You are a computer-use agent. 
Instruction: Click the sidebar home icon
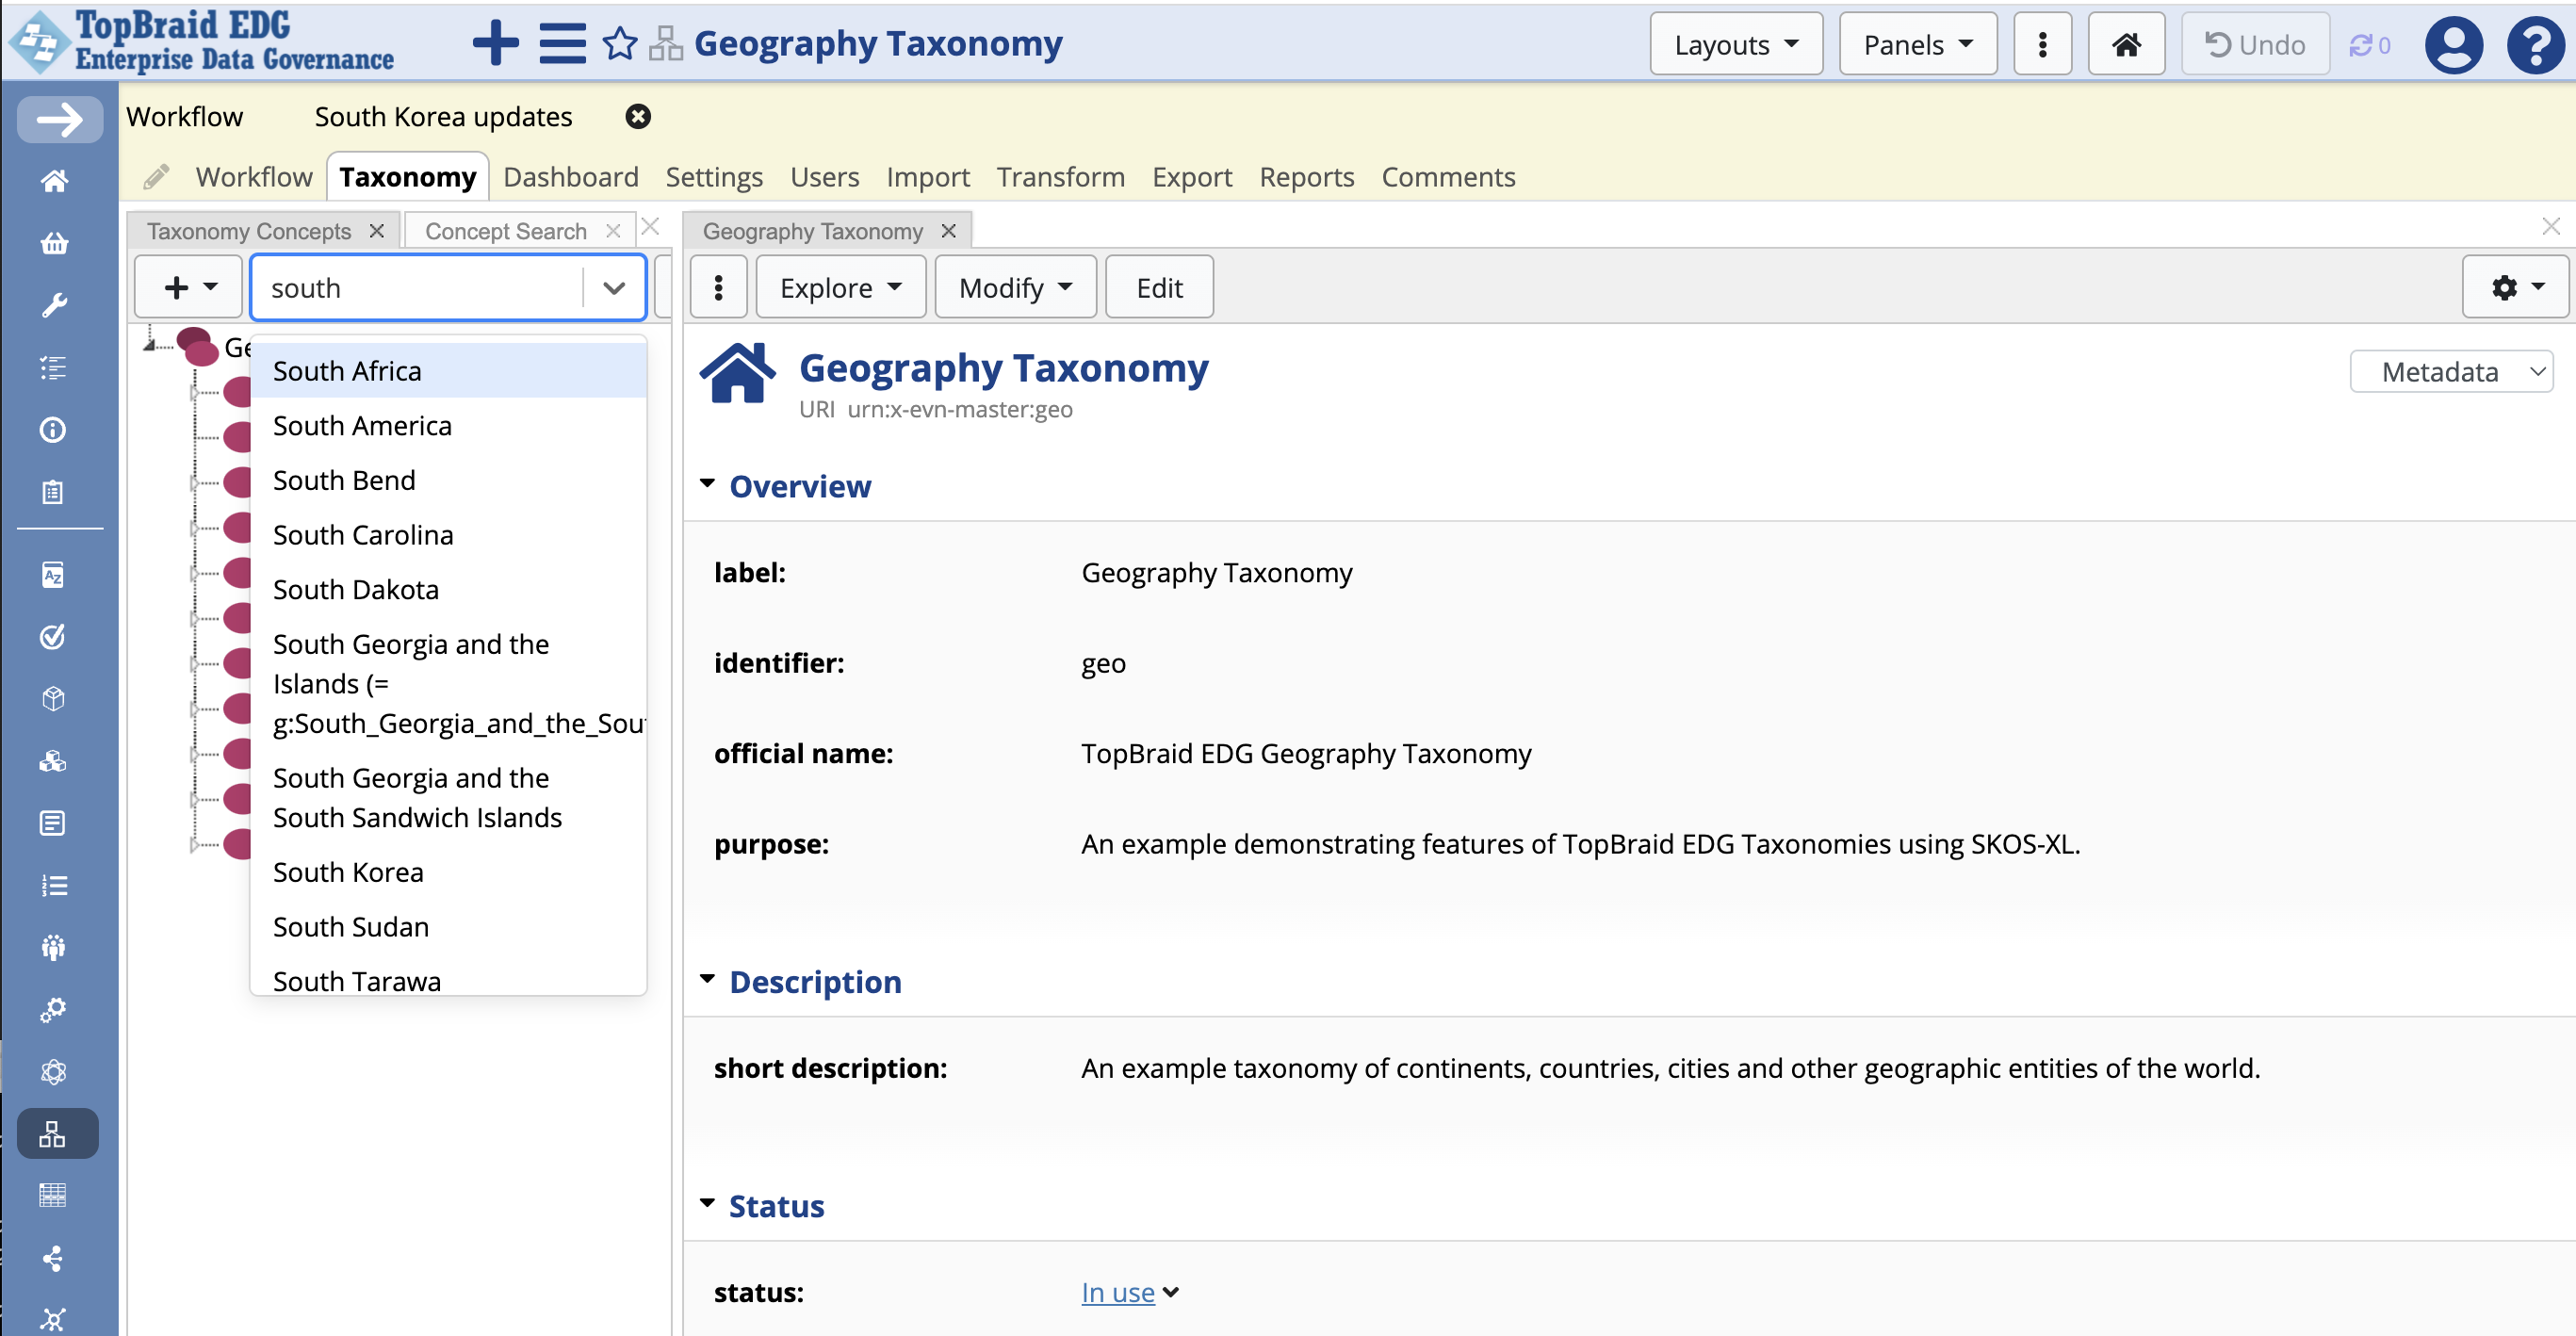click(54, 181)
